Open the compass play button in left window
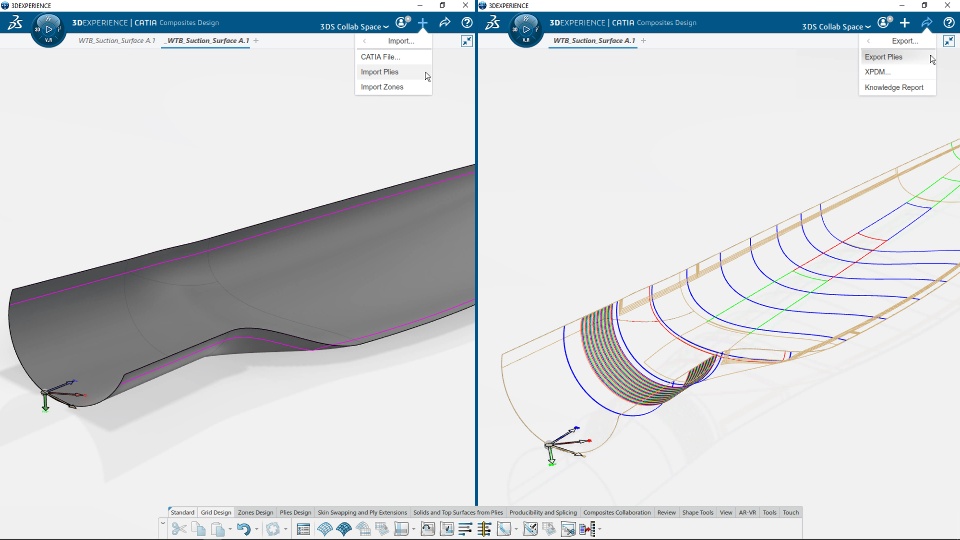This screenshot has width=960, height=540. [x=48, y=29]
